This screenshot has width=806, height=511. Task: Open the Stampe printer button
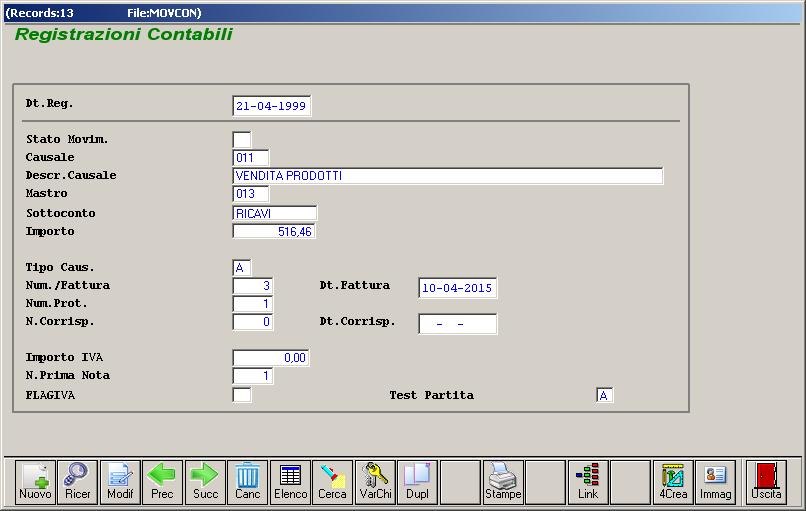(503, 481)
